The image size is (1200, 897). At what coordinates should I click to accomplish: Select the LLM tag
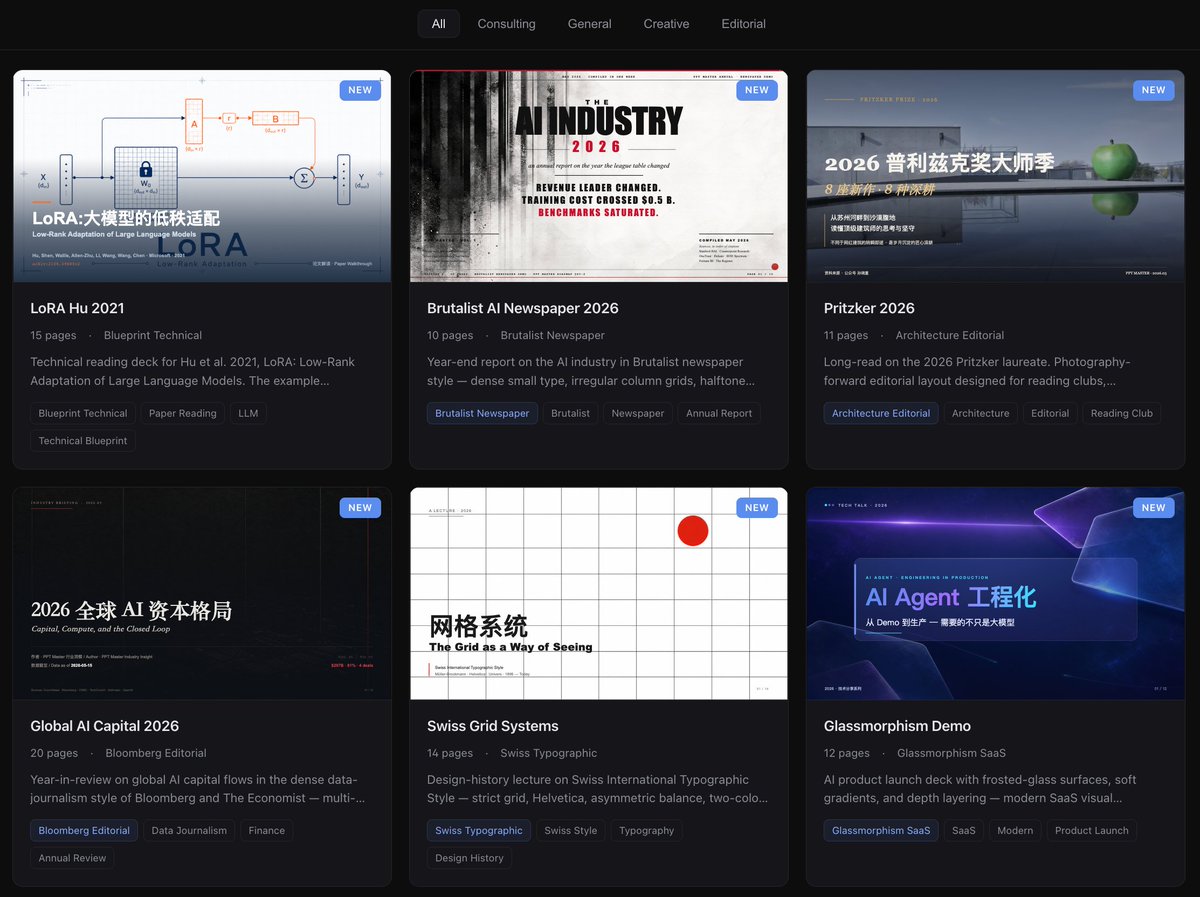tap(248, 413)
